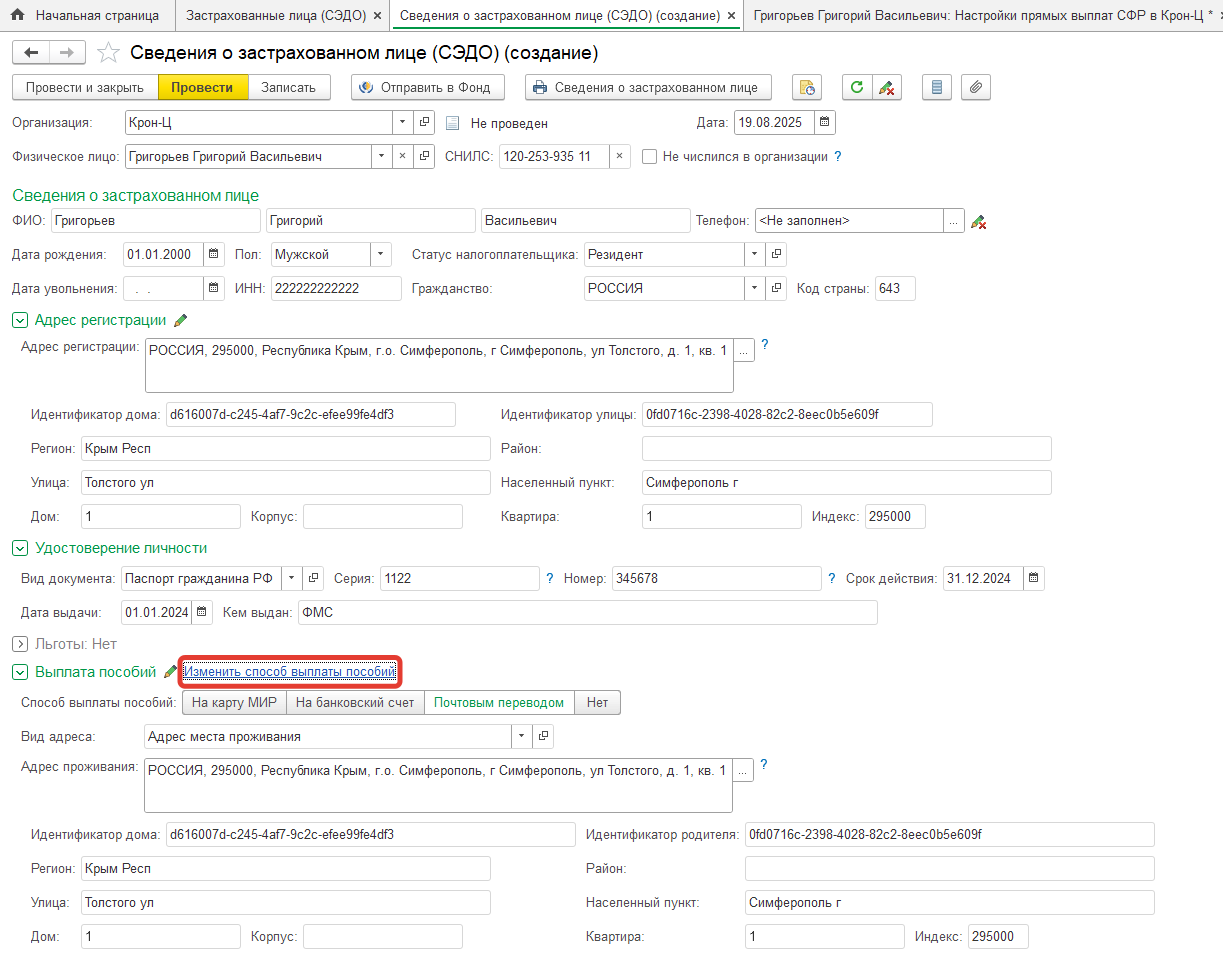Open Статус налогоплательщика dropdown
1223x958 pixels.
(755, 255)
